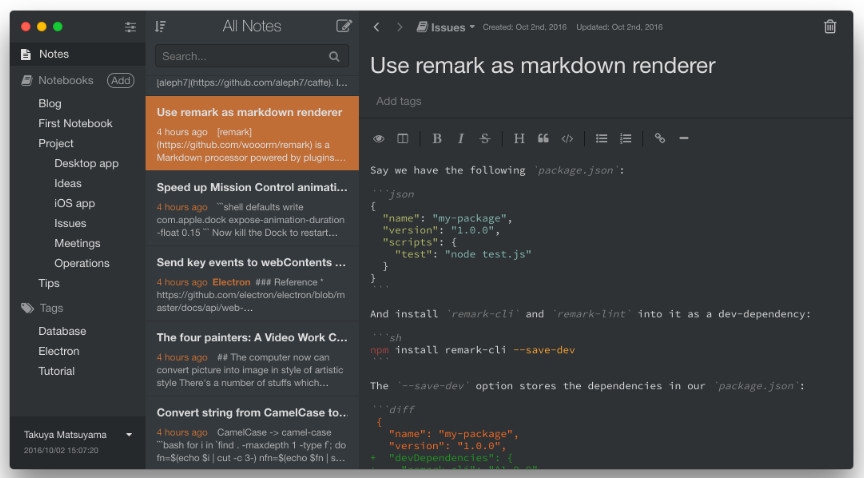Select Notes in the sidebar
864x478 pixels.
tap(78, 54)
